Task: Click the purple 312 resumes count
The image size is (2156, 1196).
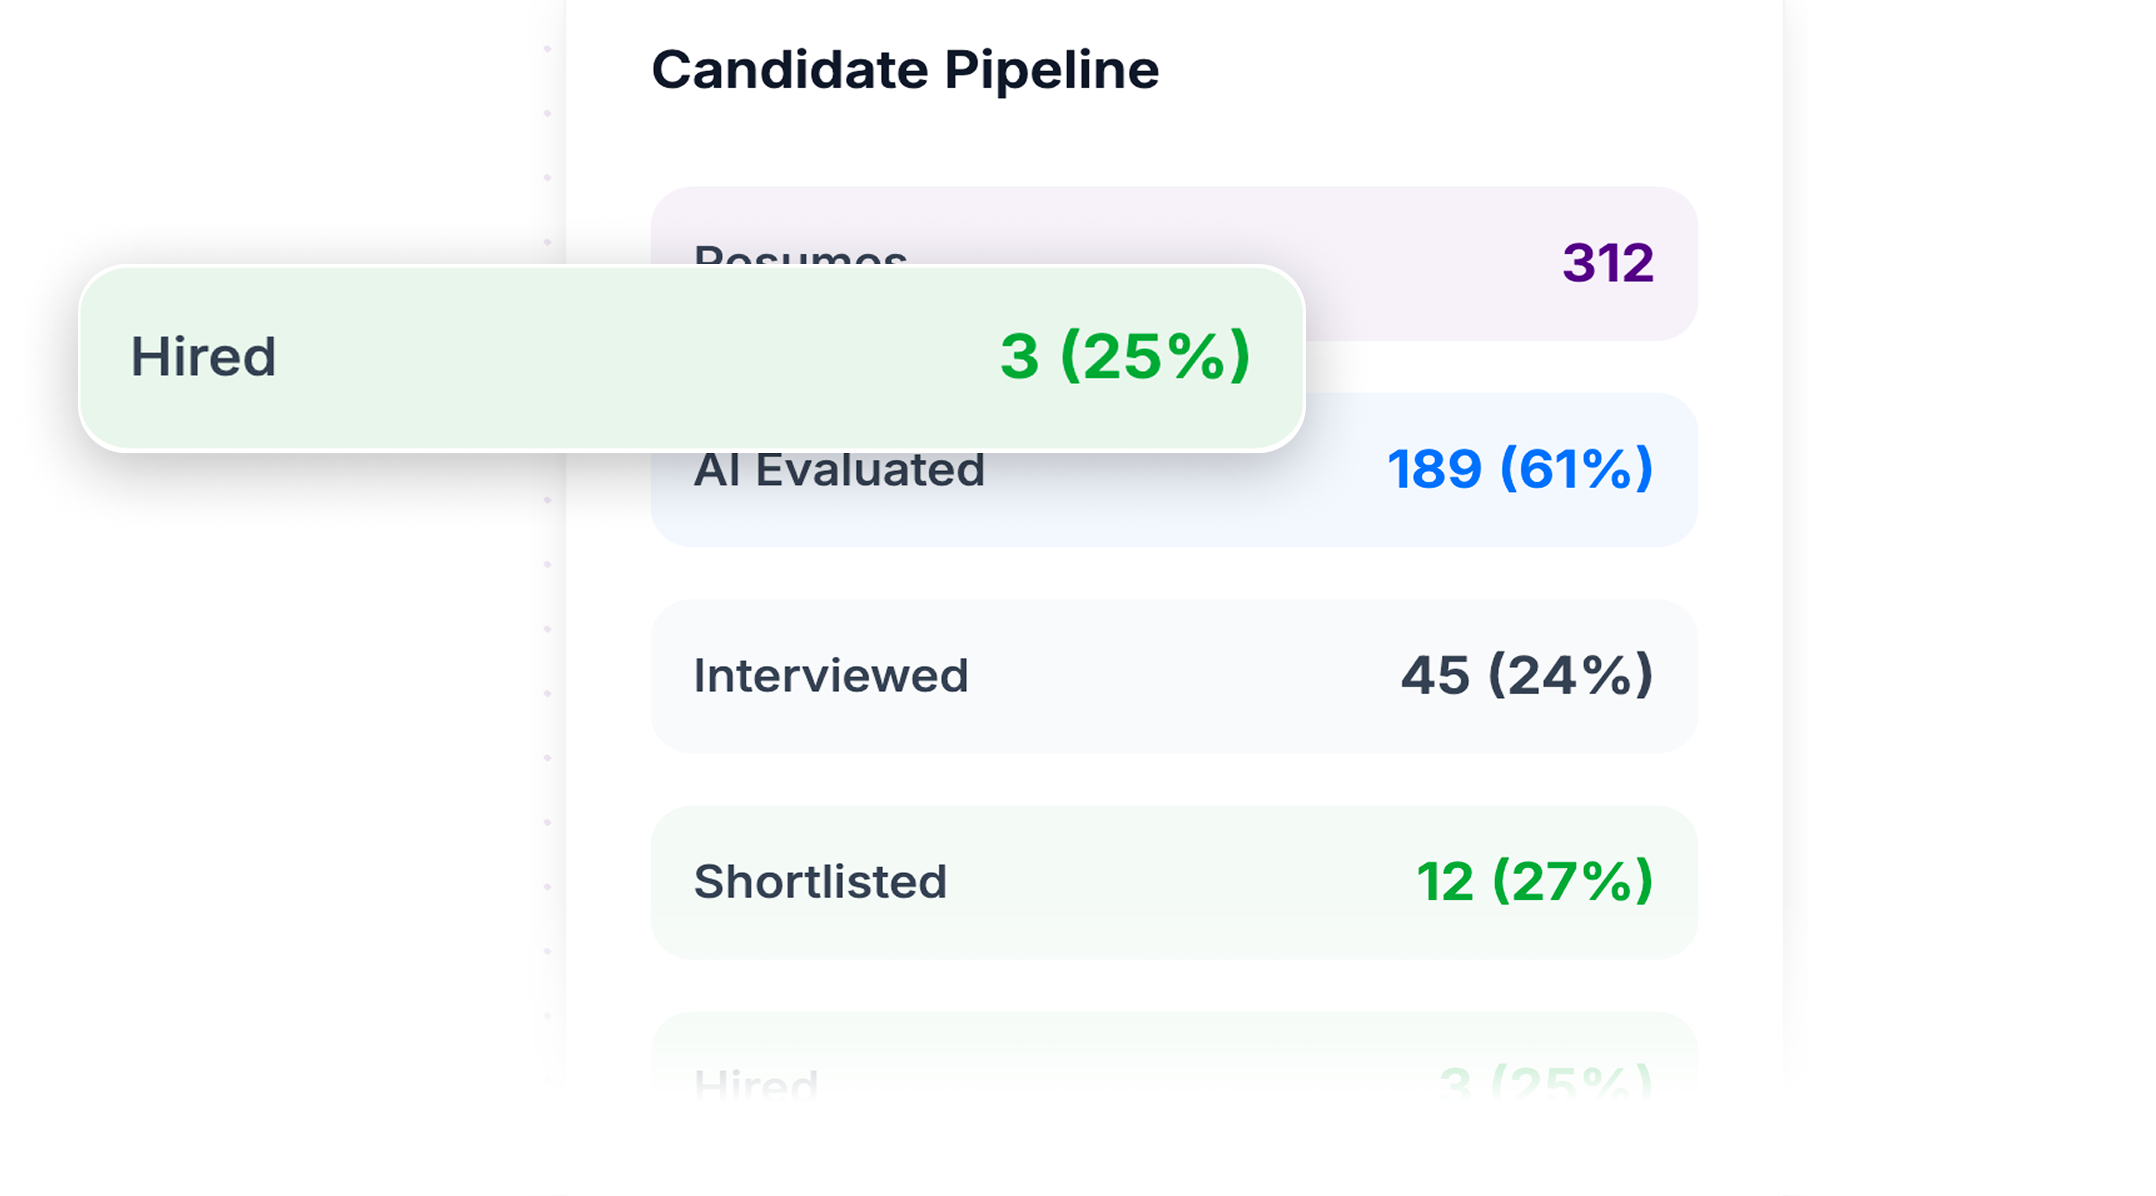Action: 1608,263
